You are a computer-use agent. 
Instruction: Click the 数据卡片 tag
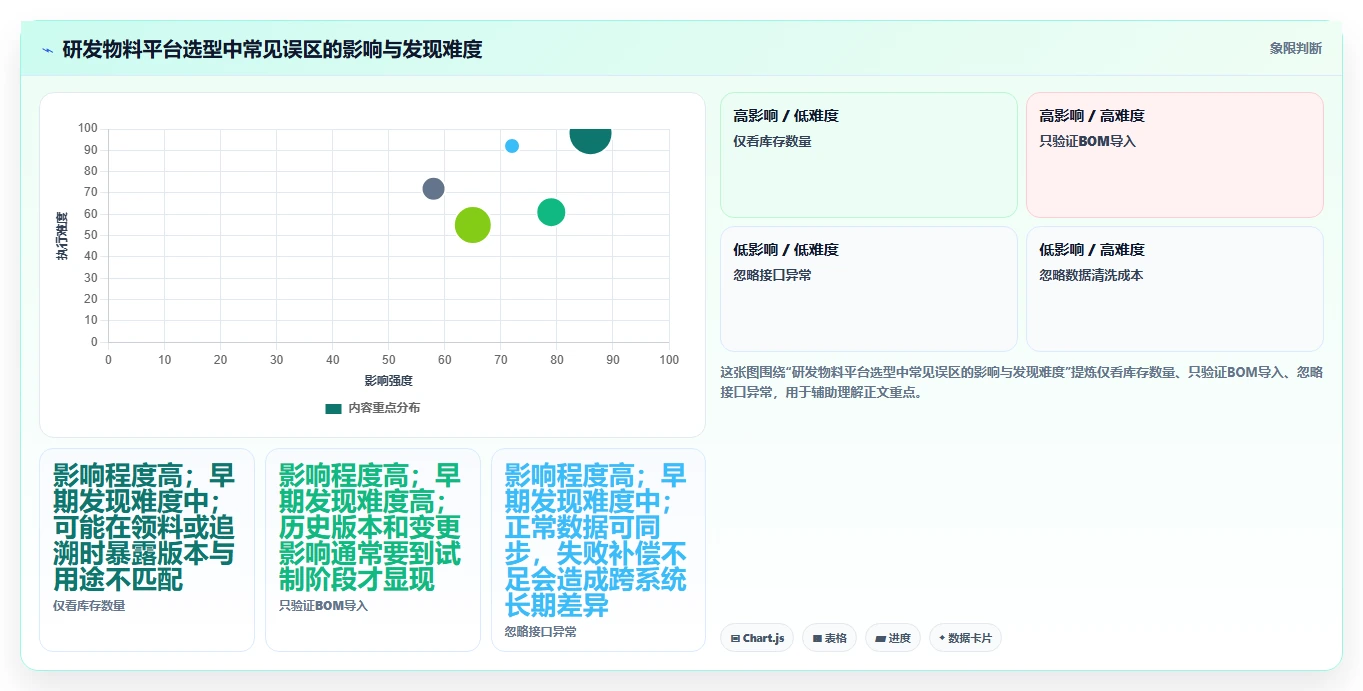(965, 638)
